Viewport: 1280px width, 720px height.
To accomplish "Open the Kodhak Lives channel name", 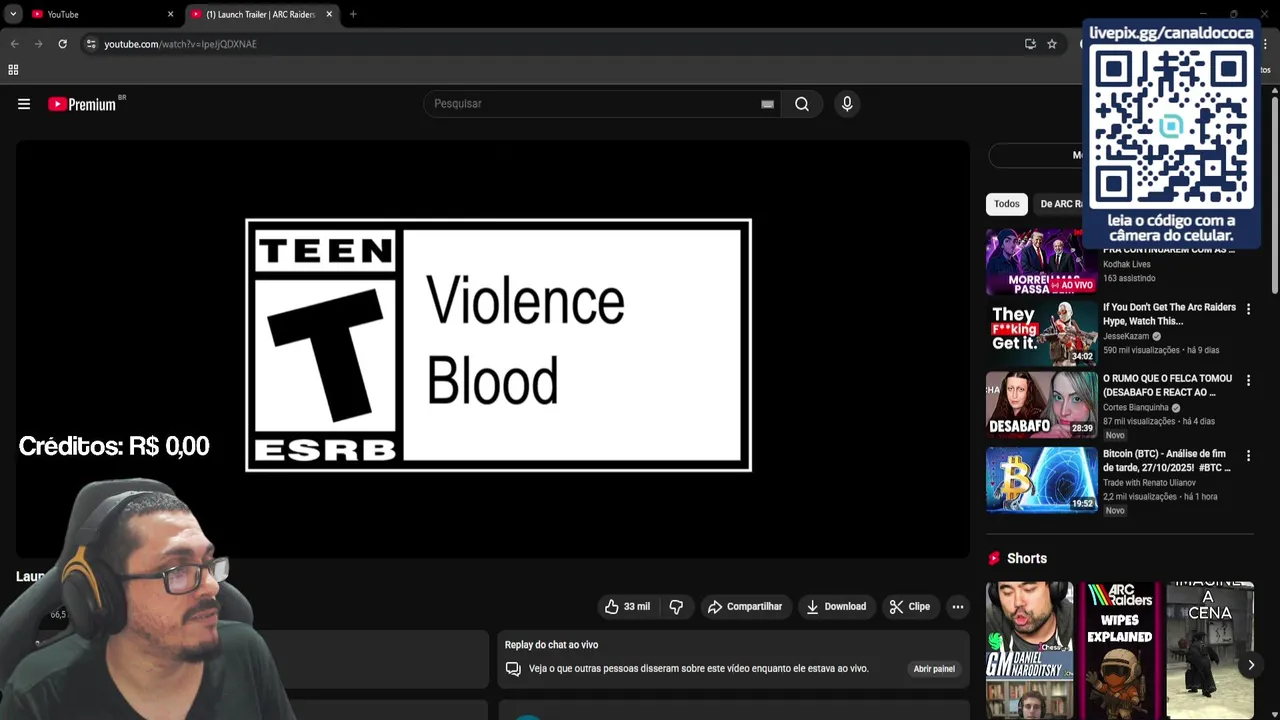I will click(1127, 265).
